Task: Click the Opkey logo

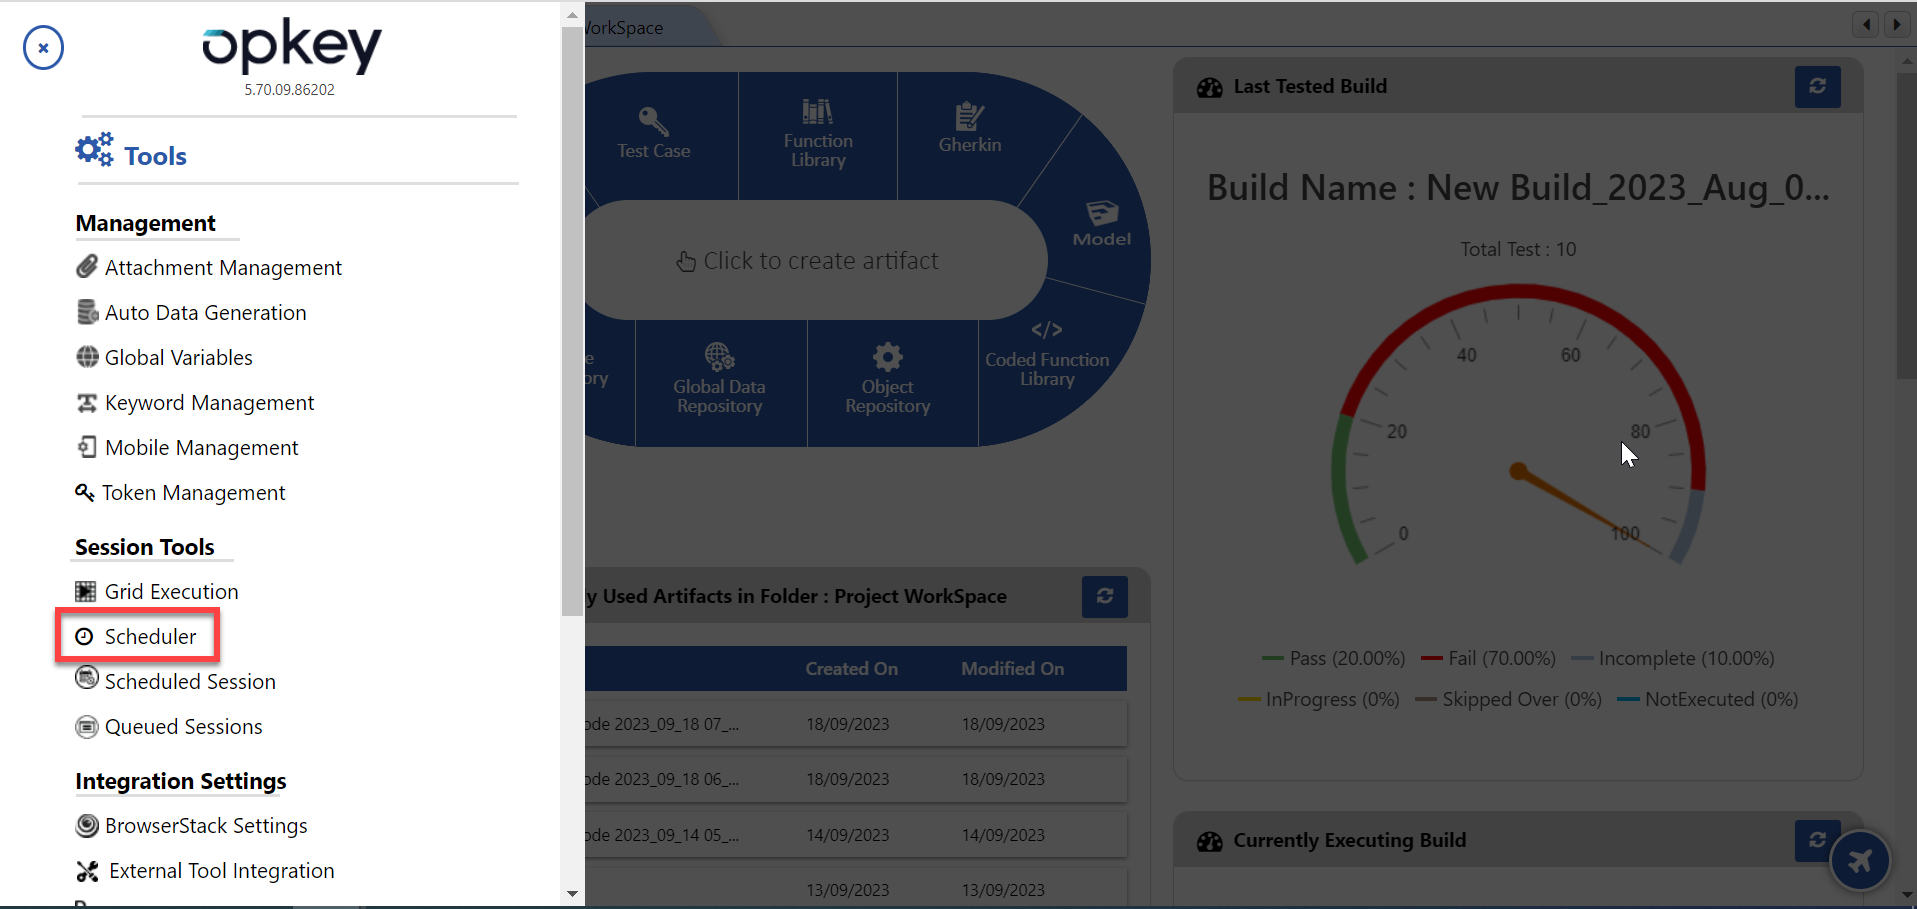Action: (291, 45)
